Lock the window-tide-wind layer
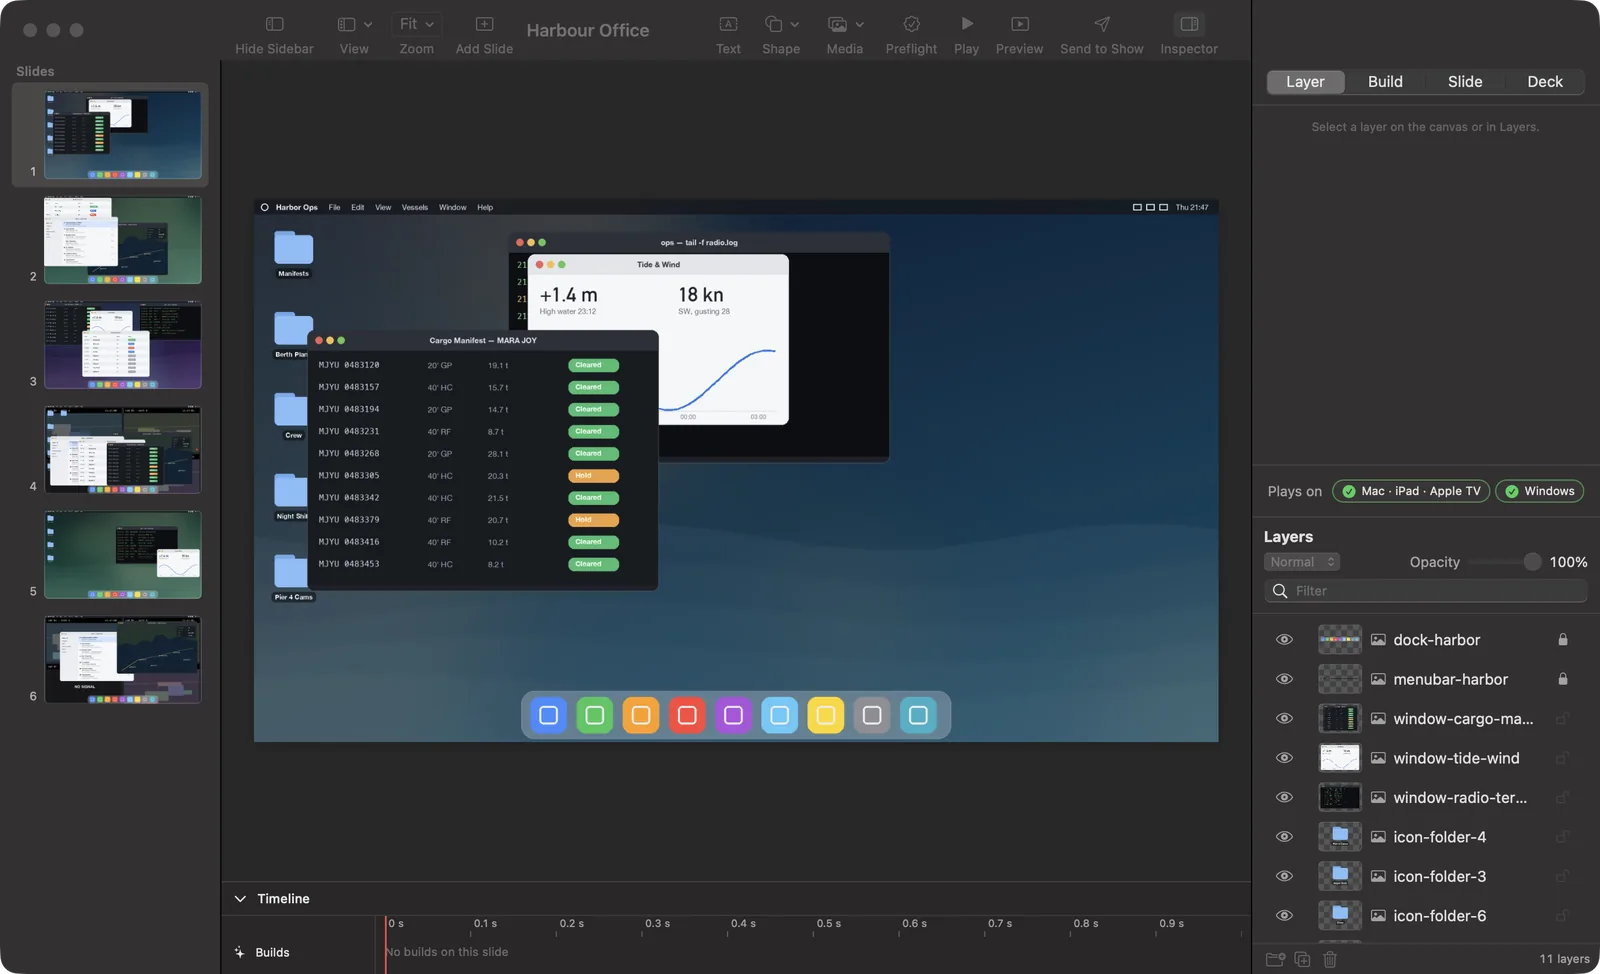 point(1562,758)
